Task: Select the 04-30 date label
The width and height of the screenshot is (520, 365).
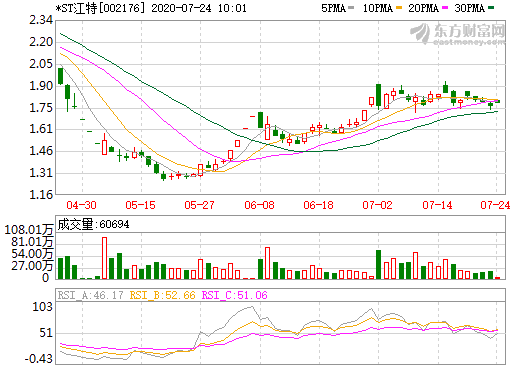Action: 82,205
